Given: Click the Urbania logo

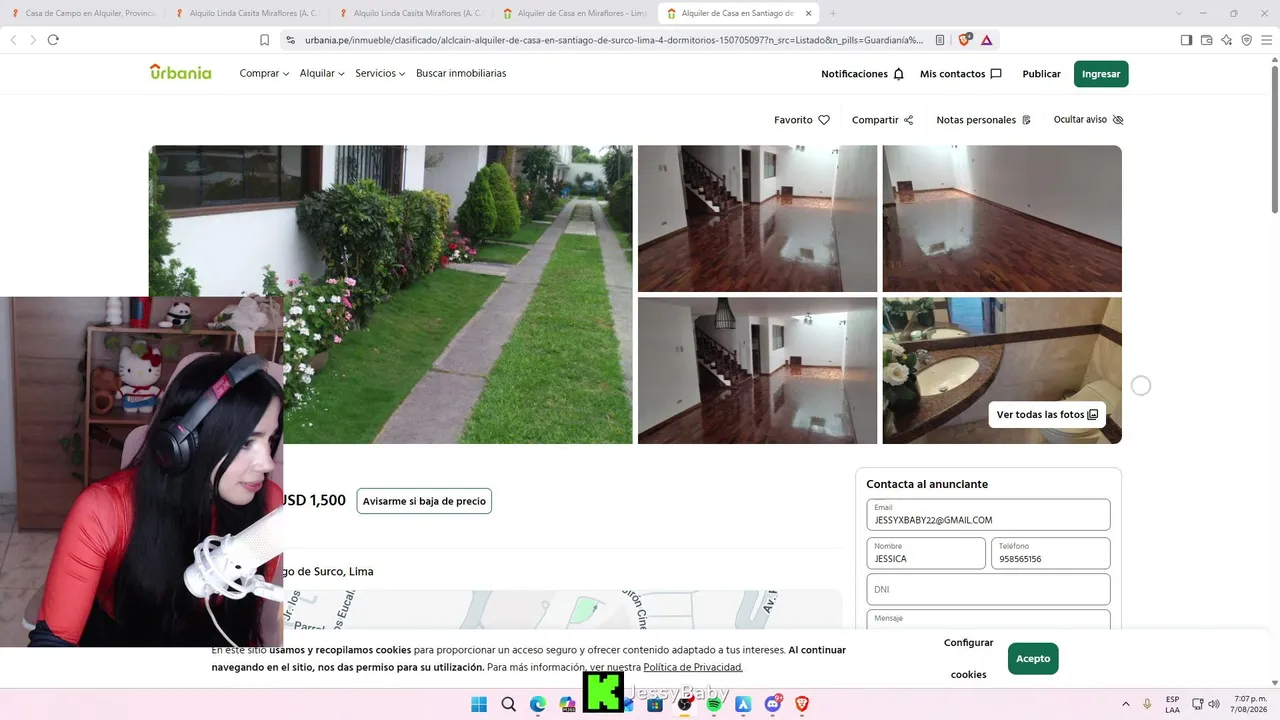Looking at the screenshot, I should tap(180, 72).
